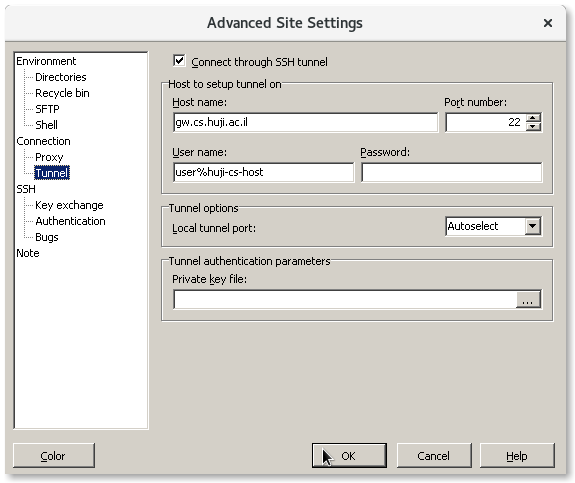
Task: Select Key exchange under SSH
Action: coord(69,205)
